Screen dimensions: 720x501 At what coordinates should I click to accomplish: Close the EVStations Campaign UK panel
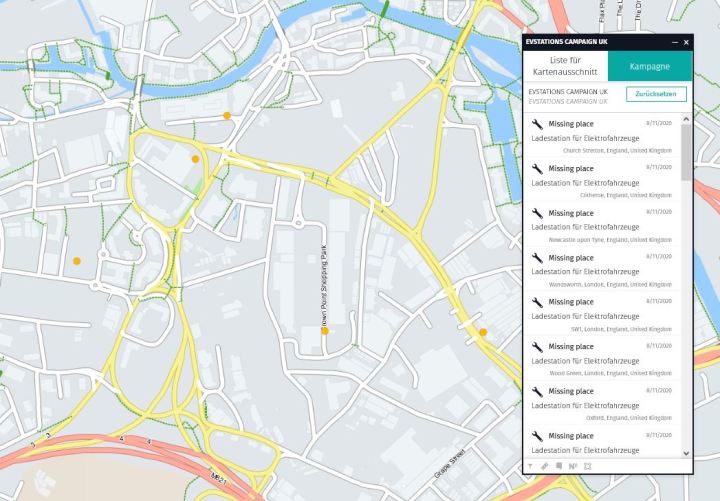click(x=686, y=42)
